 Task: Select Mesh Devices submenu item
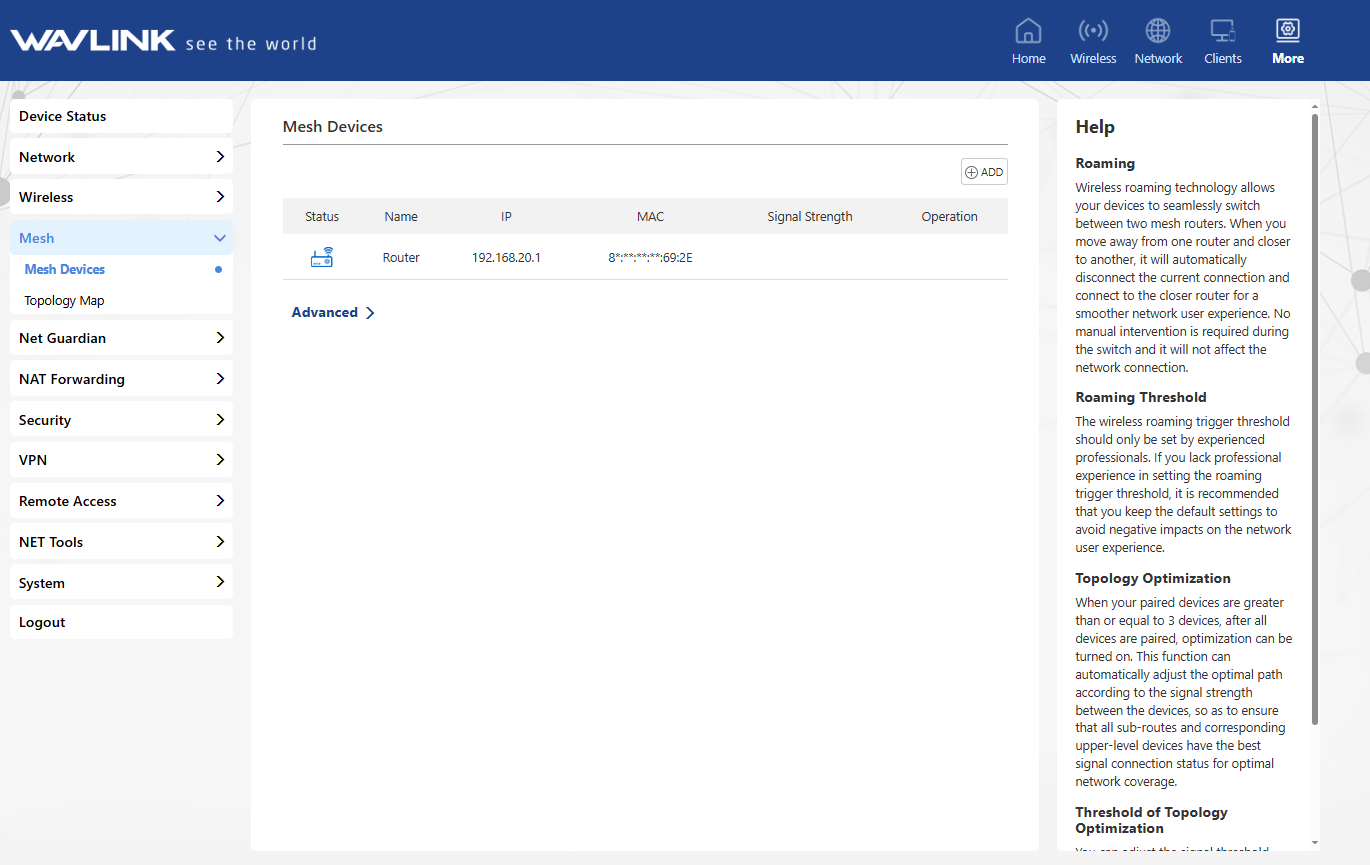point(65,270)
